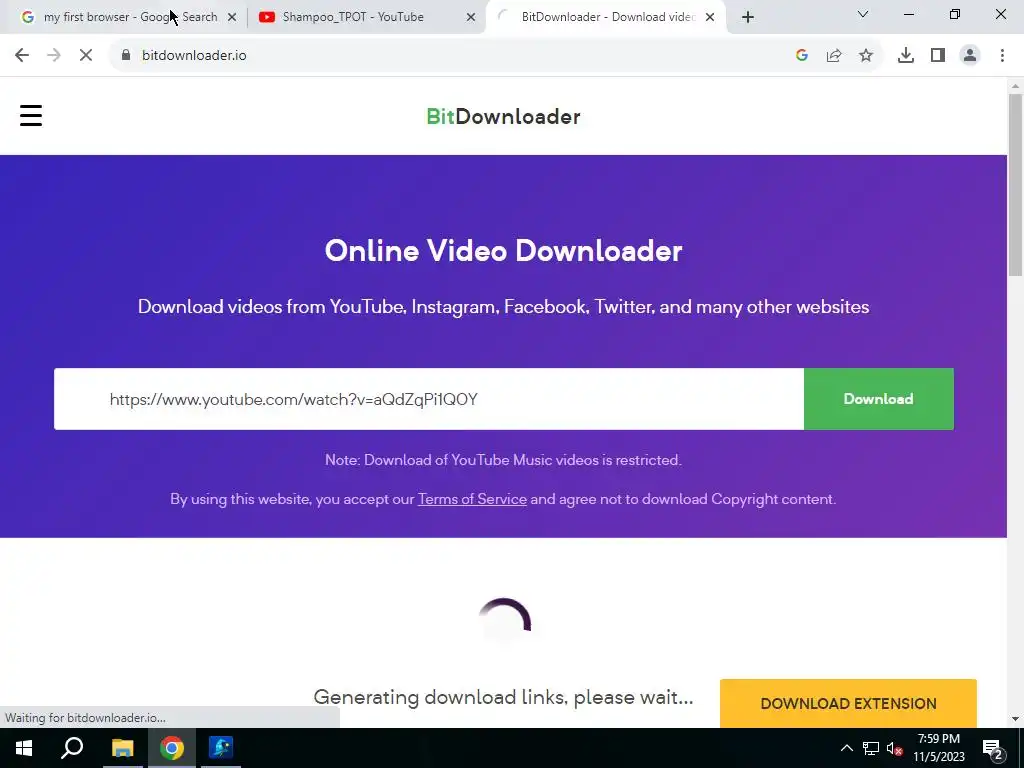
Task: Stop loading the page
Action: pos(86,56)
